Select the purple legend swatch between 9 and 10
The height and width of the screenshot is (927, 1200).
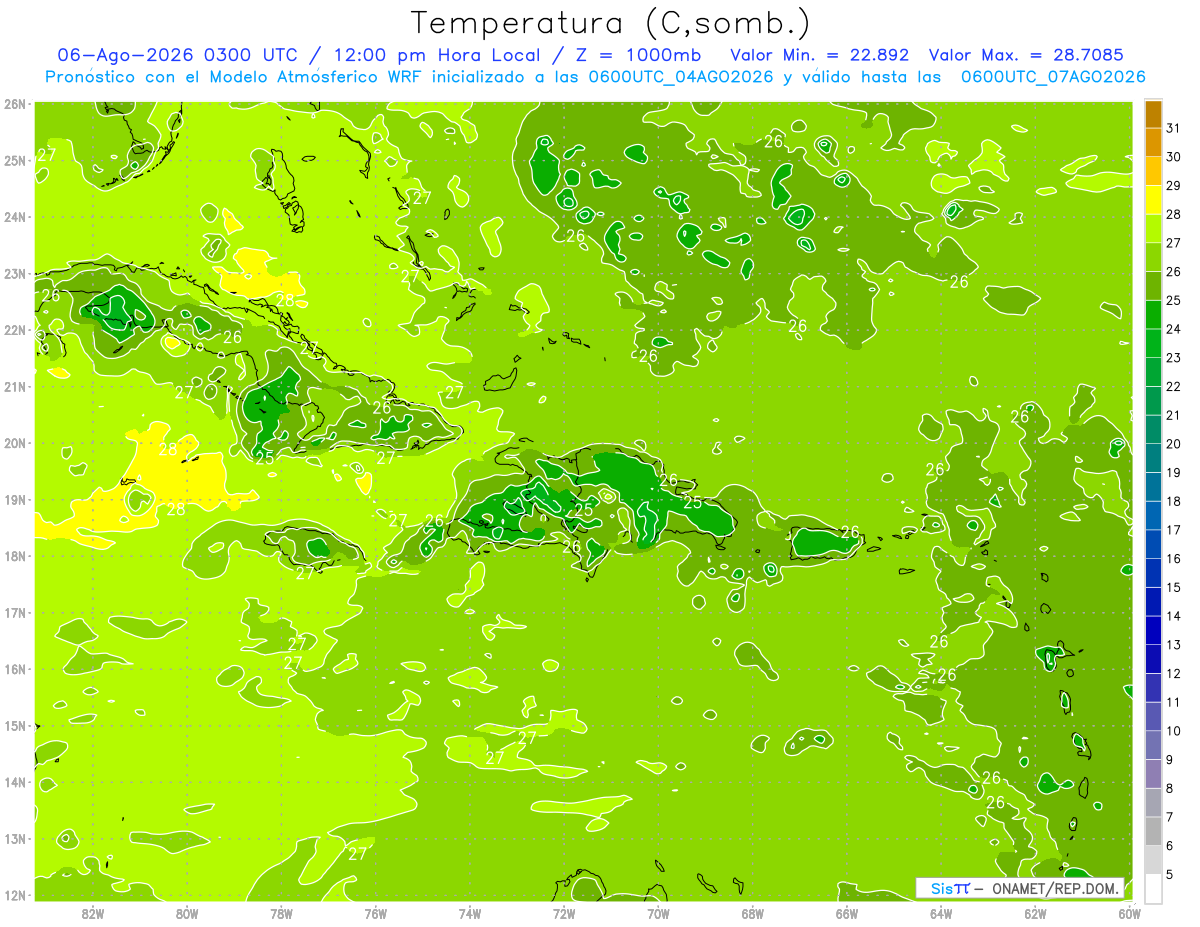pyautogui.click(x=1153, y=745)
